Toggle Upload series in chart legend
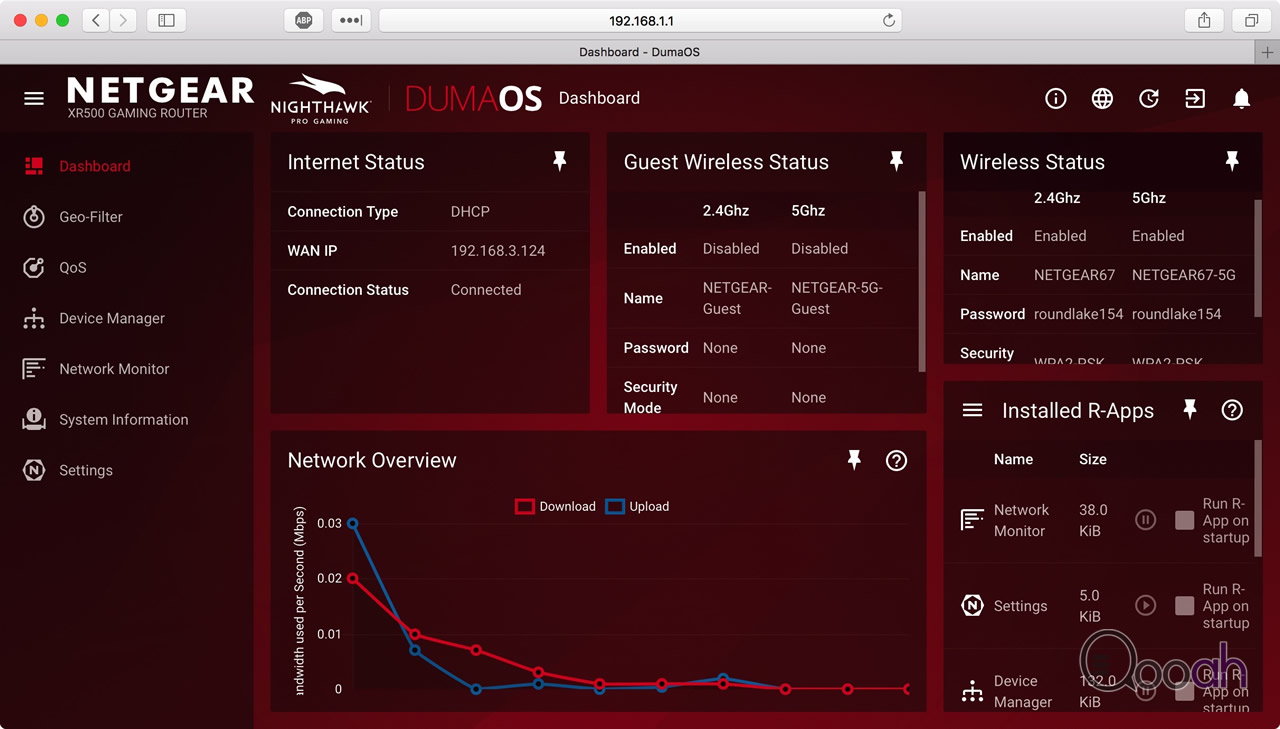The width and height of the screenshot is (1280, 729). (x=637, y=506)
